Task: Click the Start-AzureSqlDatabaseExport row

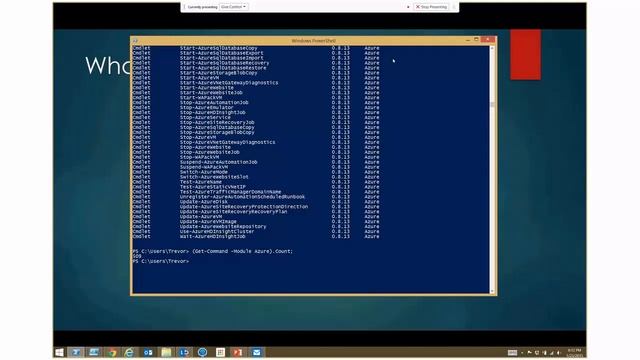Action: (x=256, y=53)
